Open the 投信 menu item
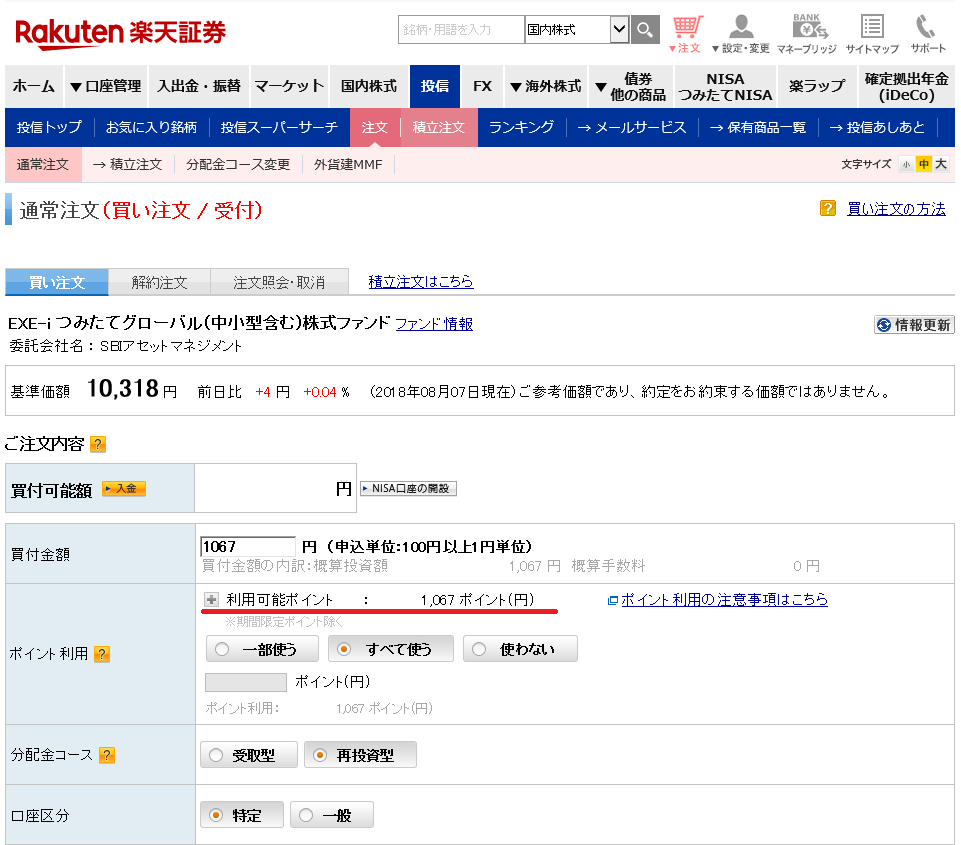Image resolution: width=961 pixels, height=845 pixels. (x=435, y=86)
